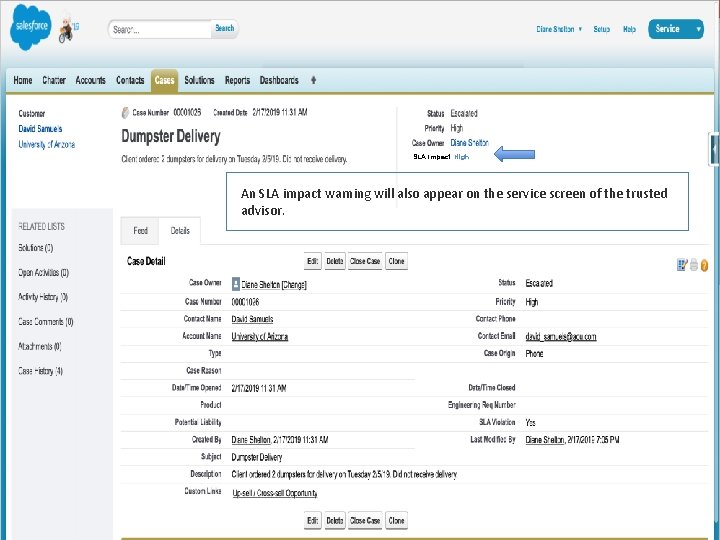Image resolution: width=720 pixels, height=540 pixels.
Task: Open the Reports tab
Action: point(237,80)
